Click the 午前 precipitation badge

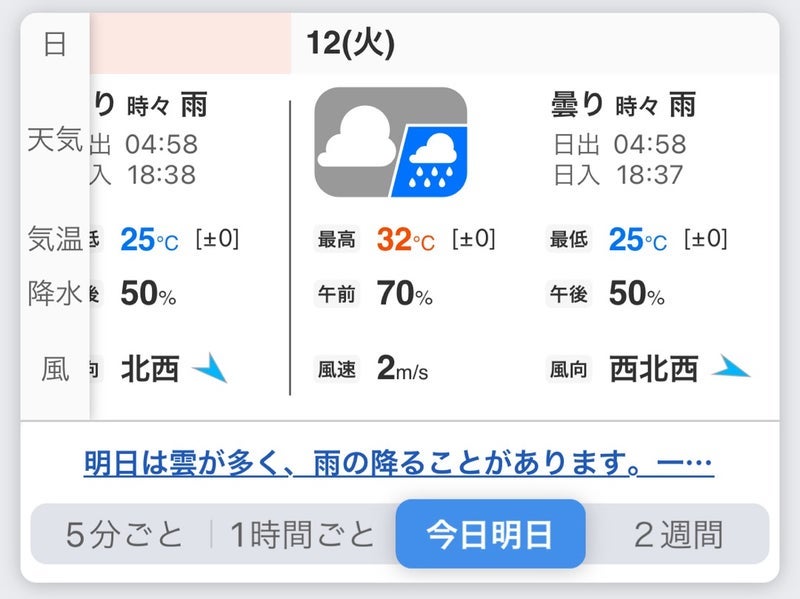[x=336, y=296]
